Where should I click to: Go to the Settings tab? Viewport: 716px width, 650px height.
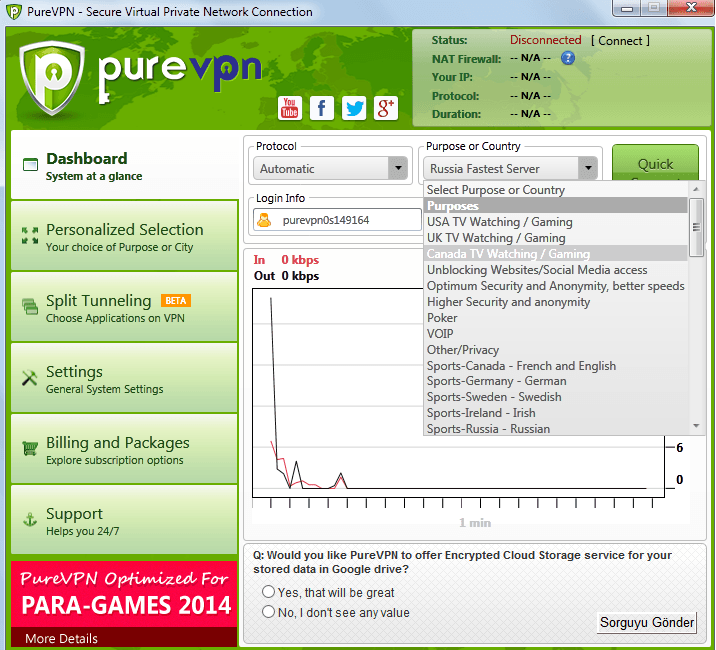[x=124, y=378]
